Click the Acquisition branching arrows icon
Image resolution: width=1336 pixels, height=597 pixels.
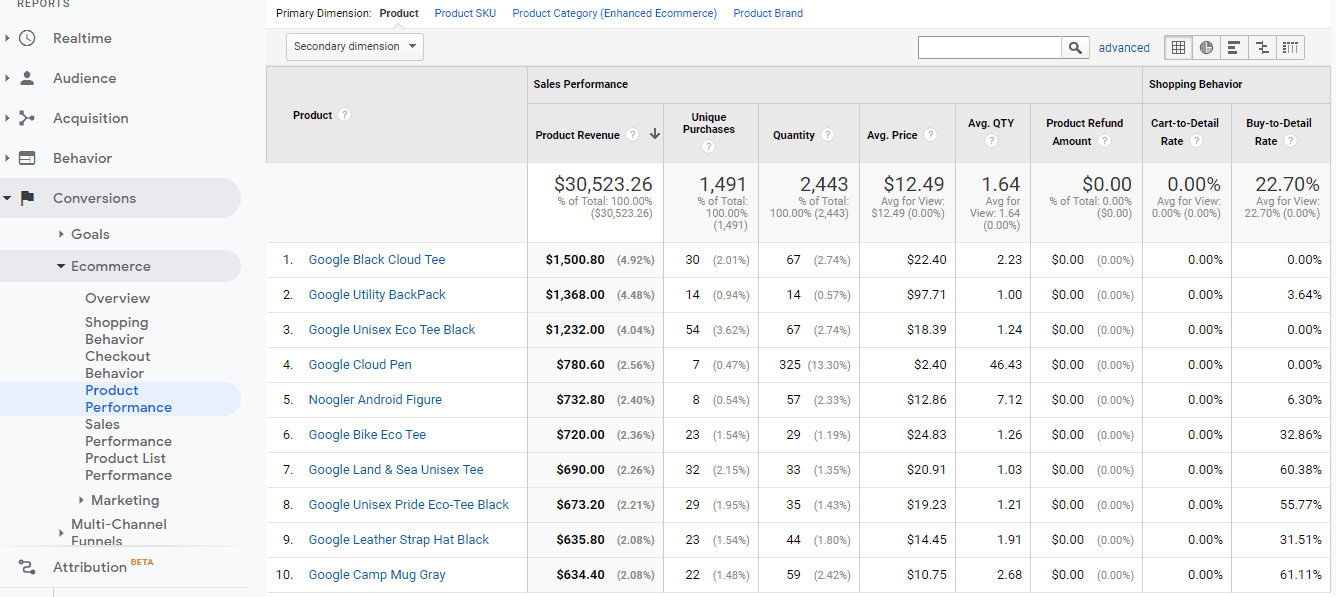pyautogui.click(x=27, y=118)
